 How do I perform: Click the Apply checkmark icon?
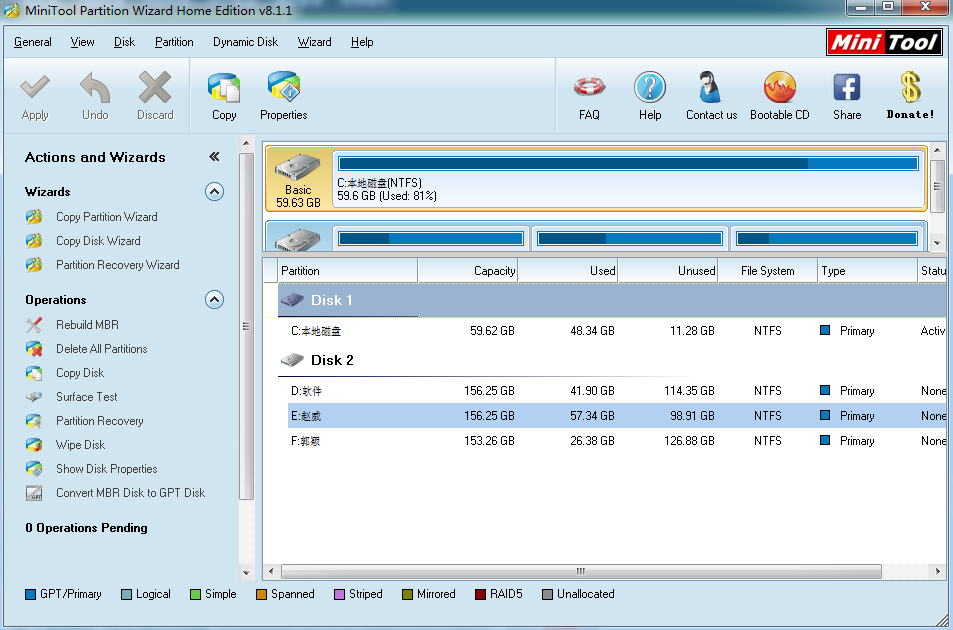(x=35, y=87)
